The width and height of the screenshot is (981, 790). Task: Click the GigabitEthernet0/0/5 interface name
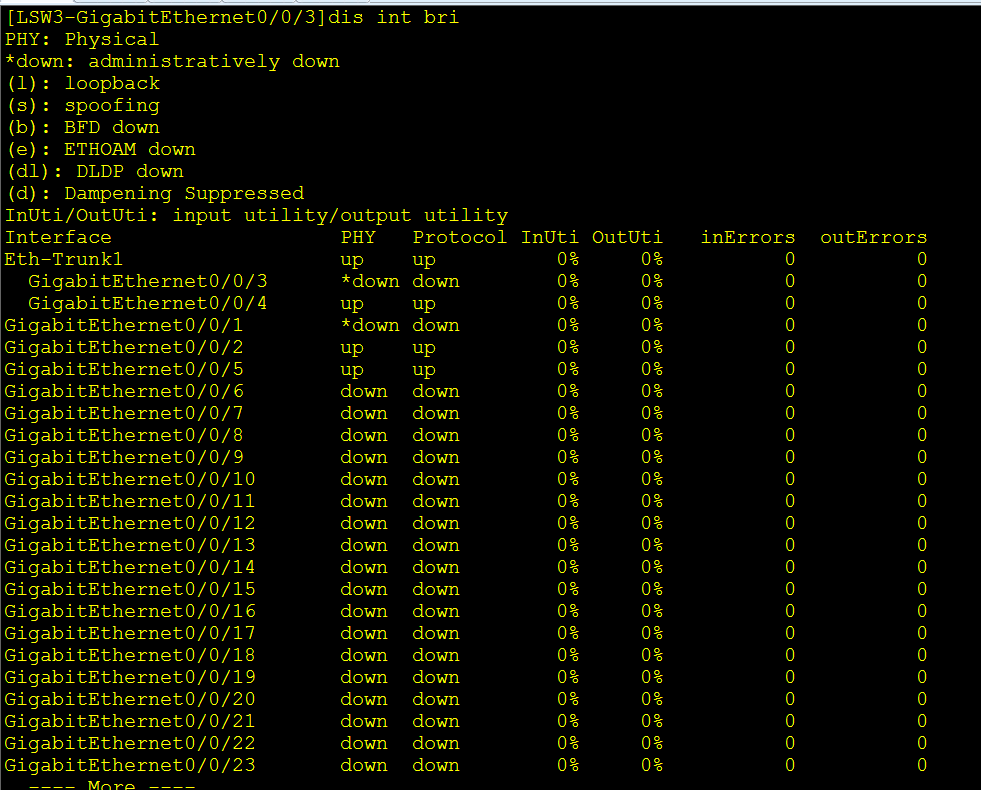tap(124, 369)
